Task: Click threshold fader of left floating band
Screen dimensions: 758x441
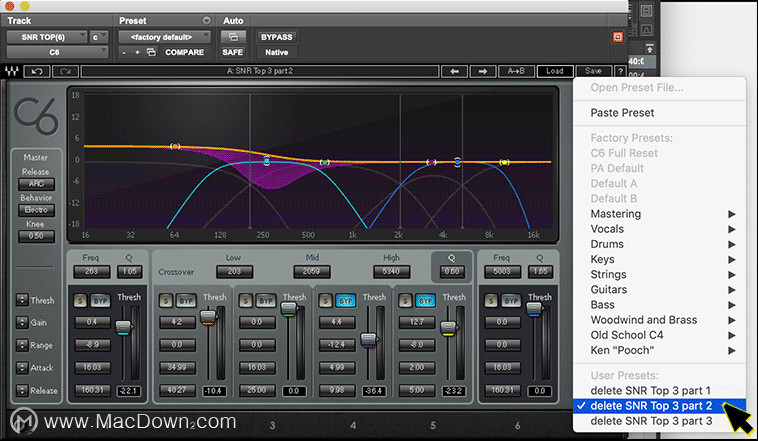Action: pos(123,328)
